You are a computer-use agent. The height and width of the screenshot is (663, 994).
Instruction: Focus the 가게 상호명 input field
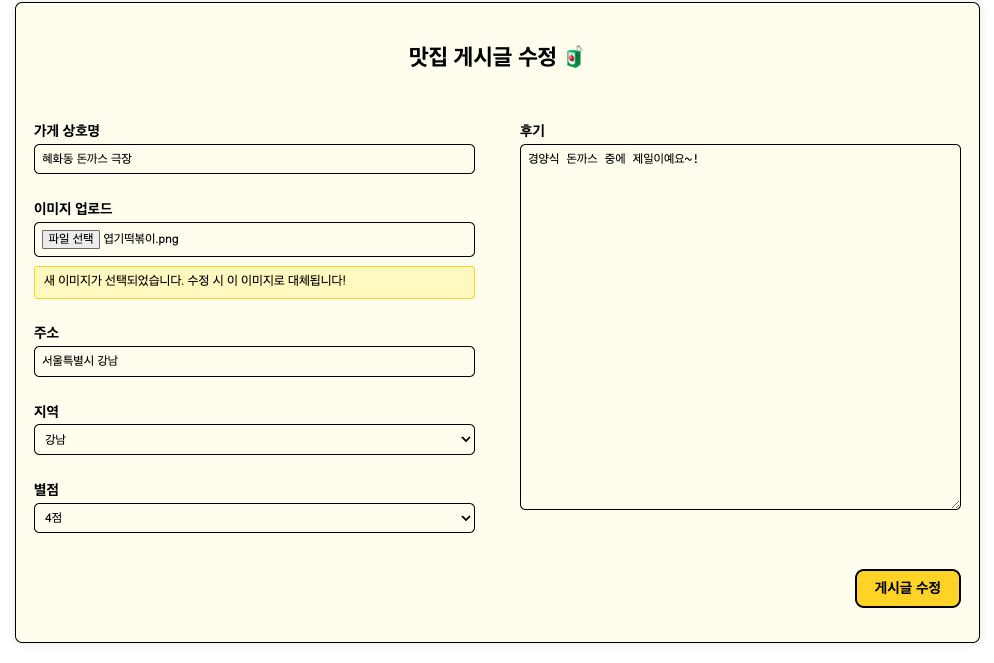(254, 159)
